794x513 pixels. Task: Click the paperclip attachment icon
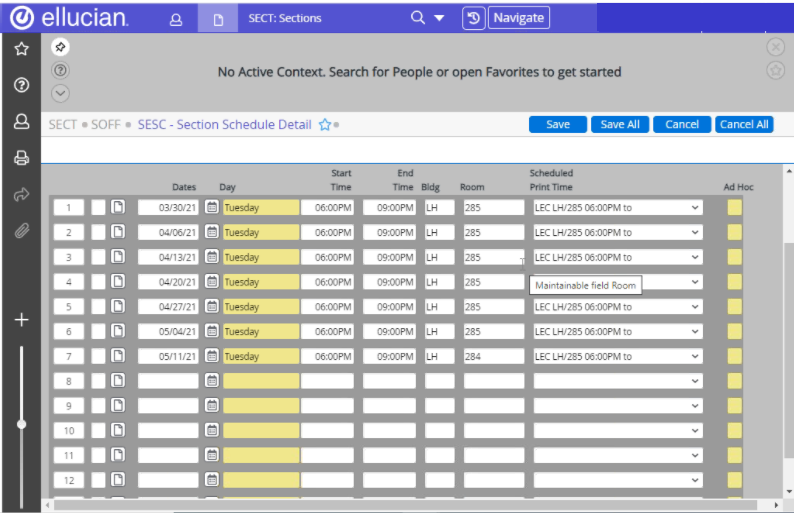[21, 231]
